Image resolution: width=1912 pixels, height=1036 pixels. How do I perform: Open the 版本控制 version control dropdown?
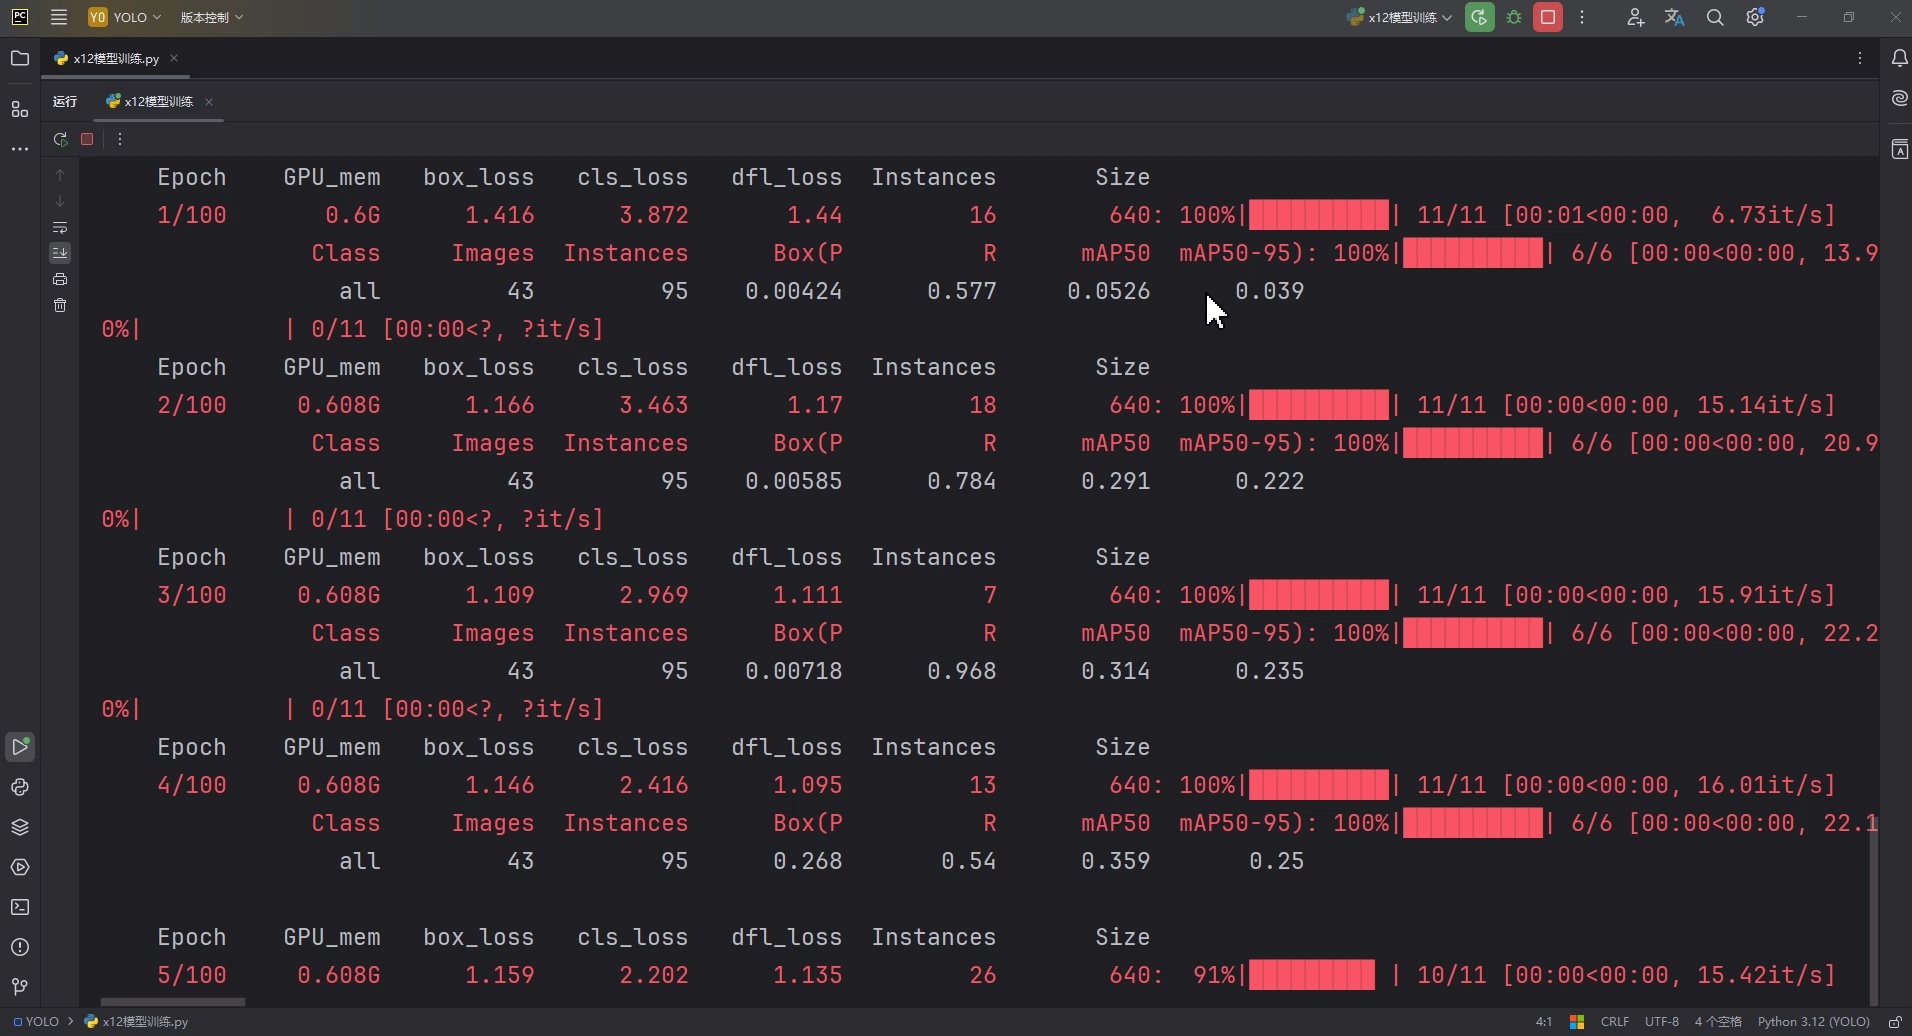[x=211, y=17]
